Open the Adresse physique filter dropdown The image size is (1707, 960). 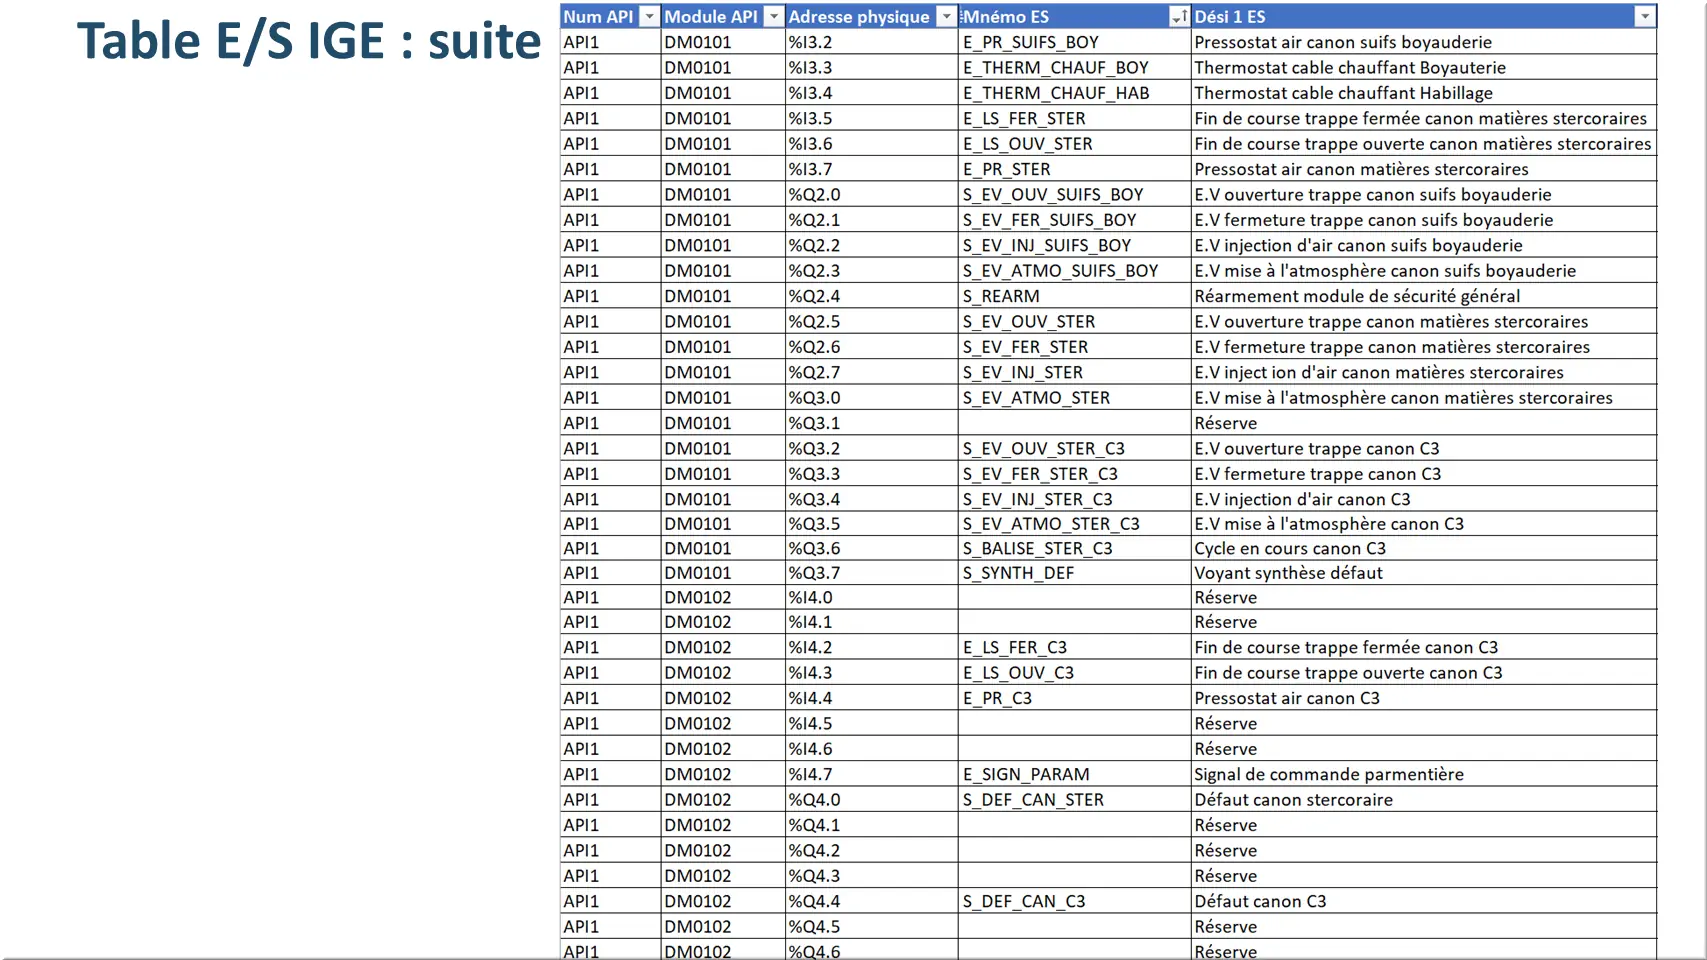click(x=946, y=17)
